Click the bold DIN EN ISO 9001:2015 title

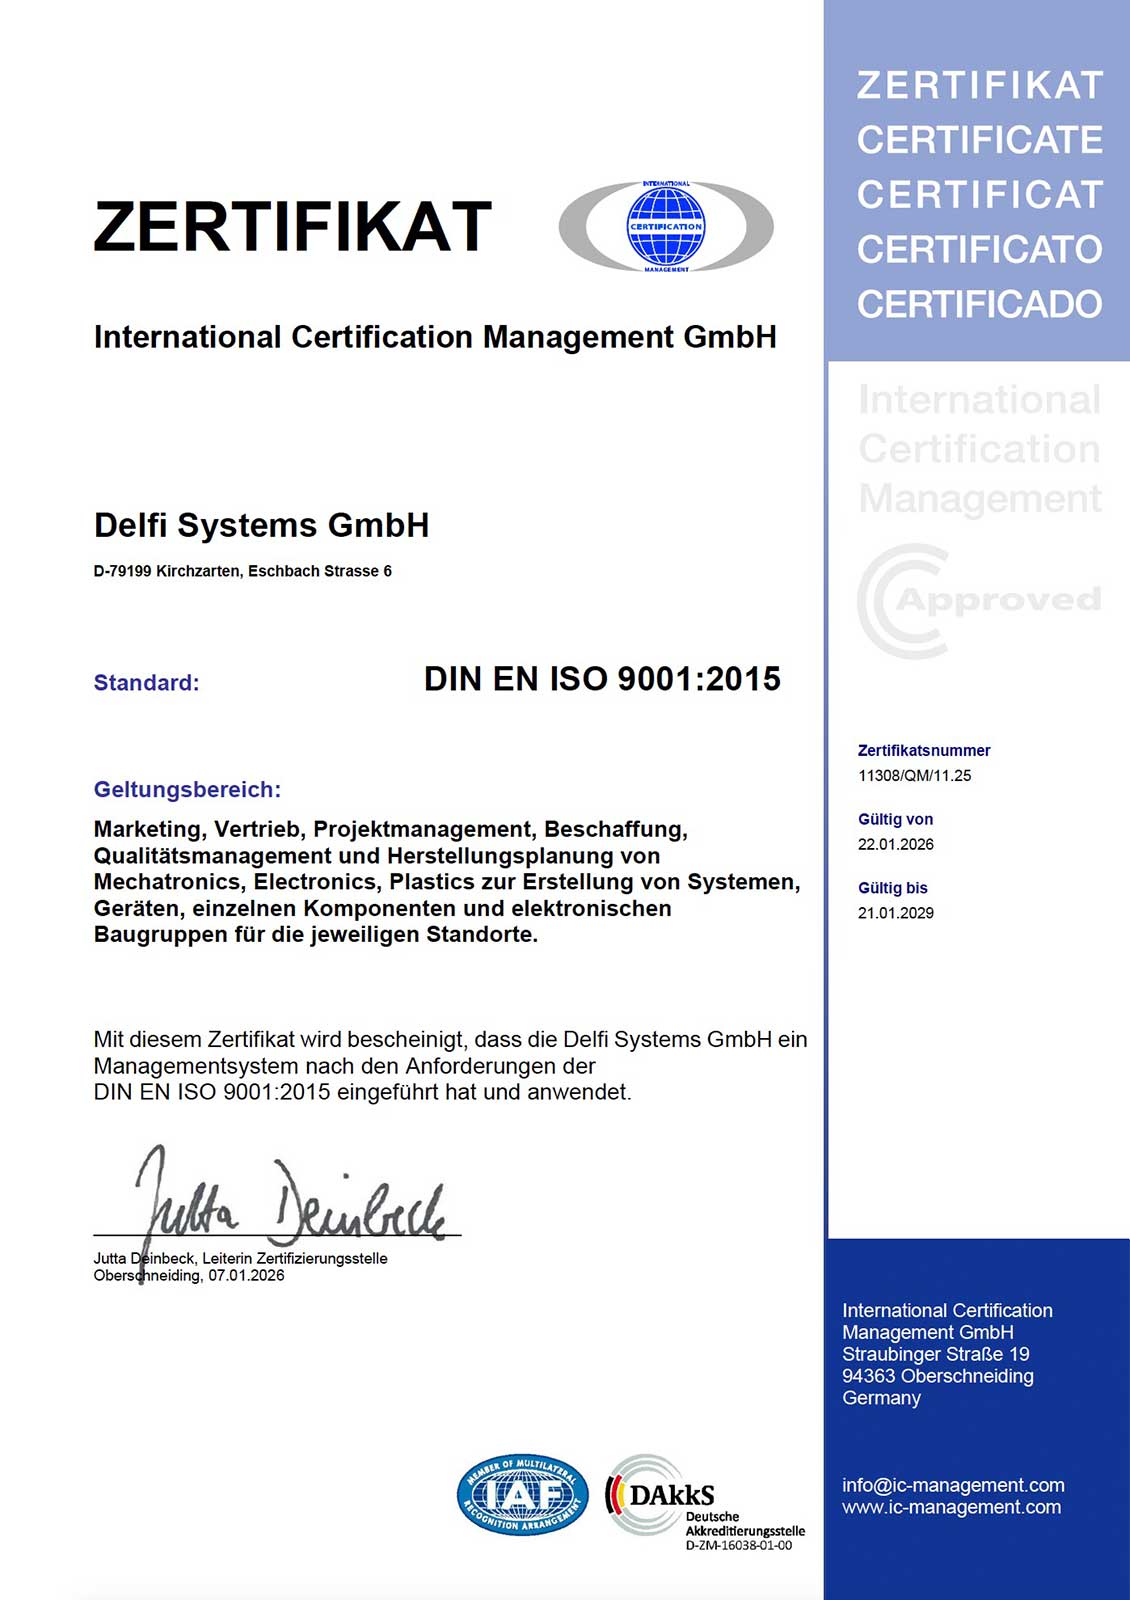pos(602,679)
